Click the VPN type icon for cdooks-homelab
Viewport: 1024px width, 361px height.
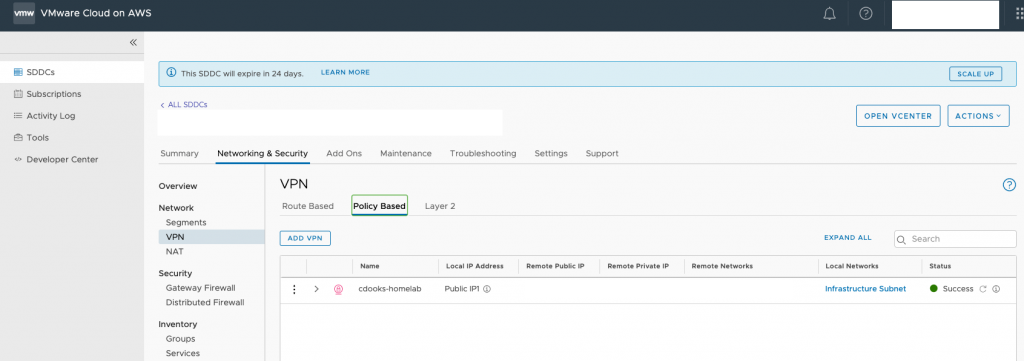[x=338, y=289]
